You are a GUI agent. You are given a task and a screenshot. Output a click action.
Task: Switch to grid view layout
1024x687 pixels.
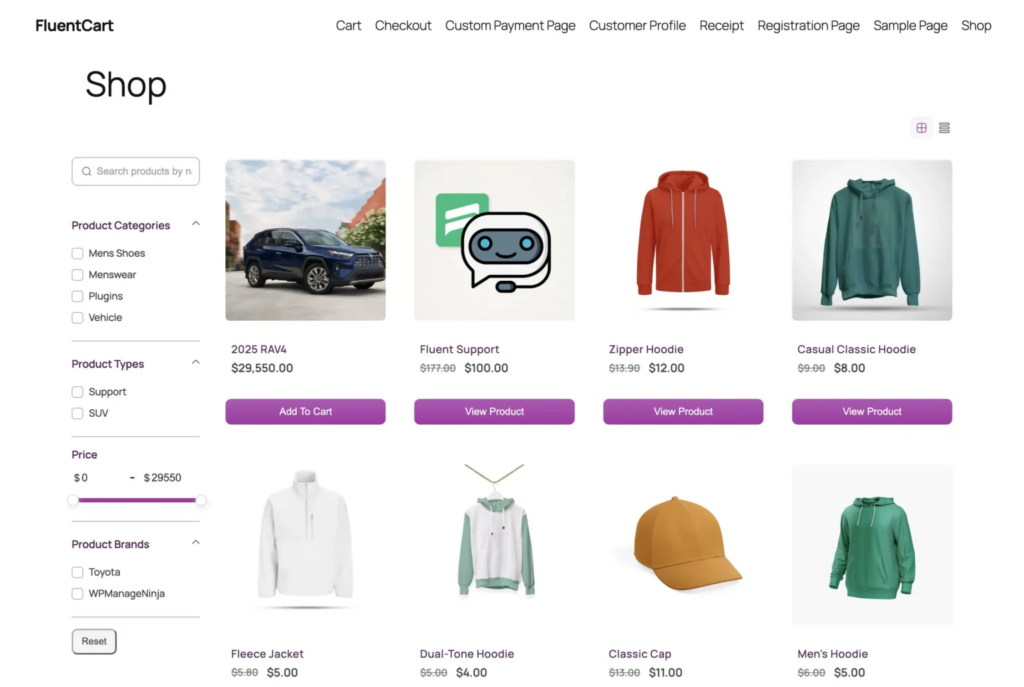pyautogui.click(x=921, y=128)
